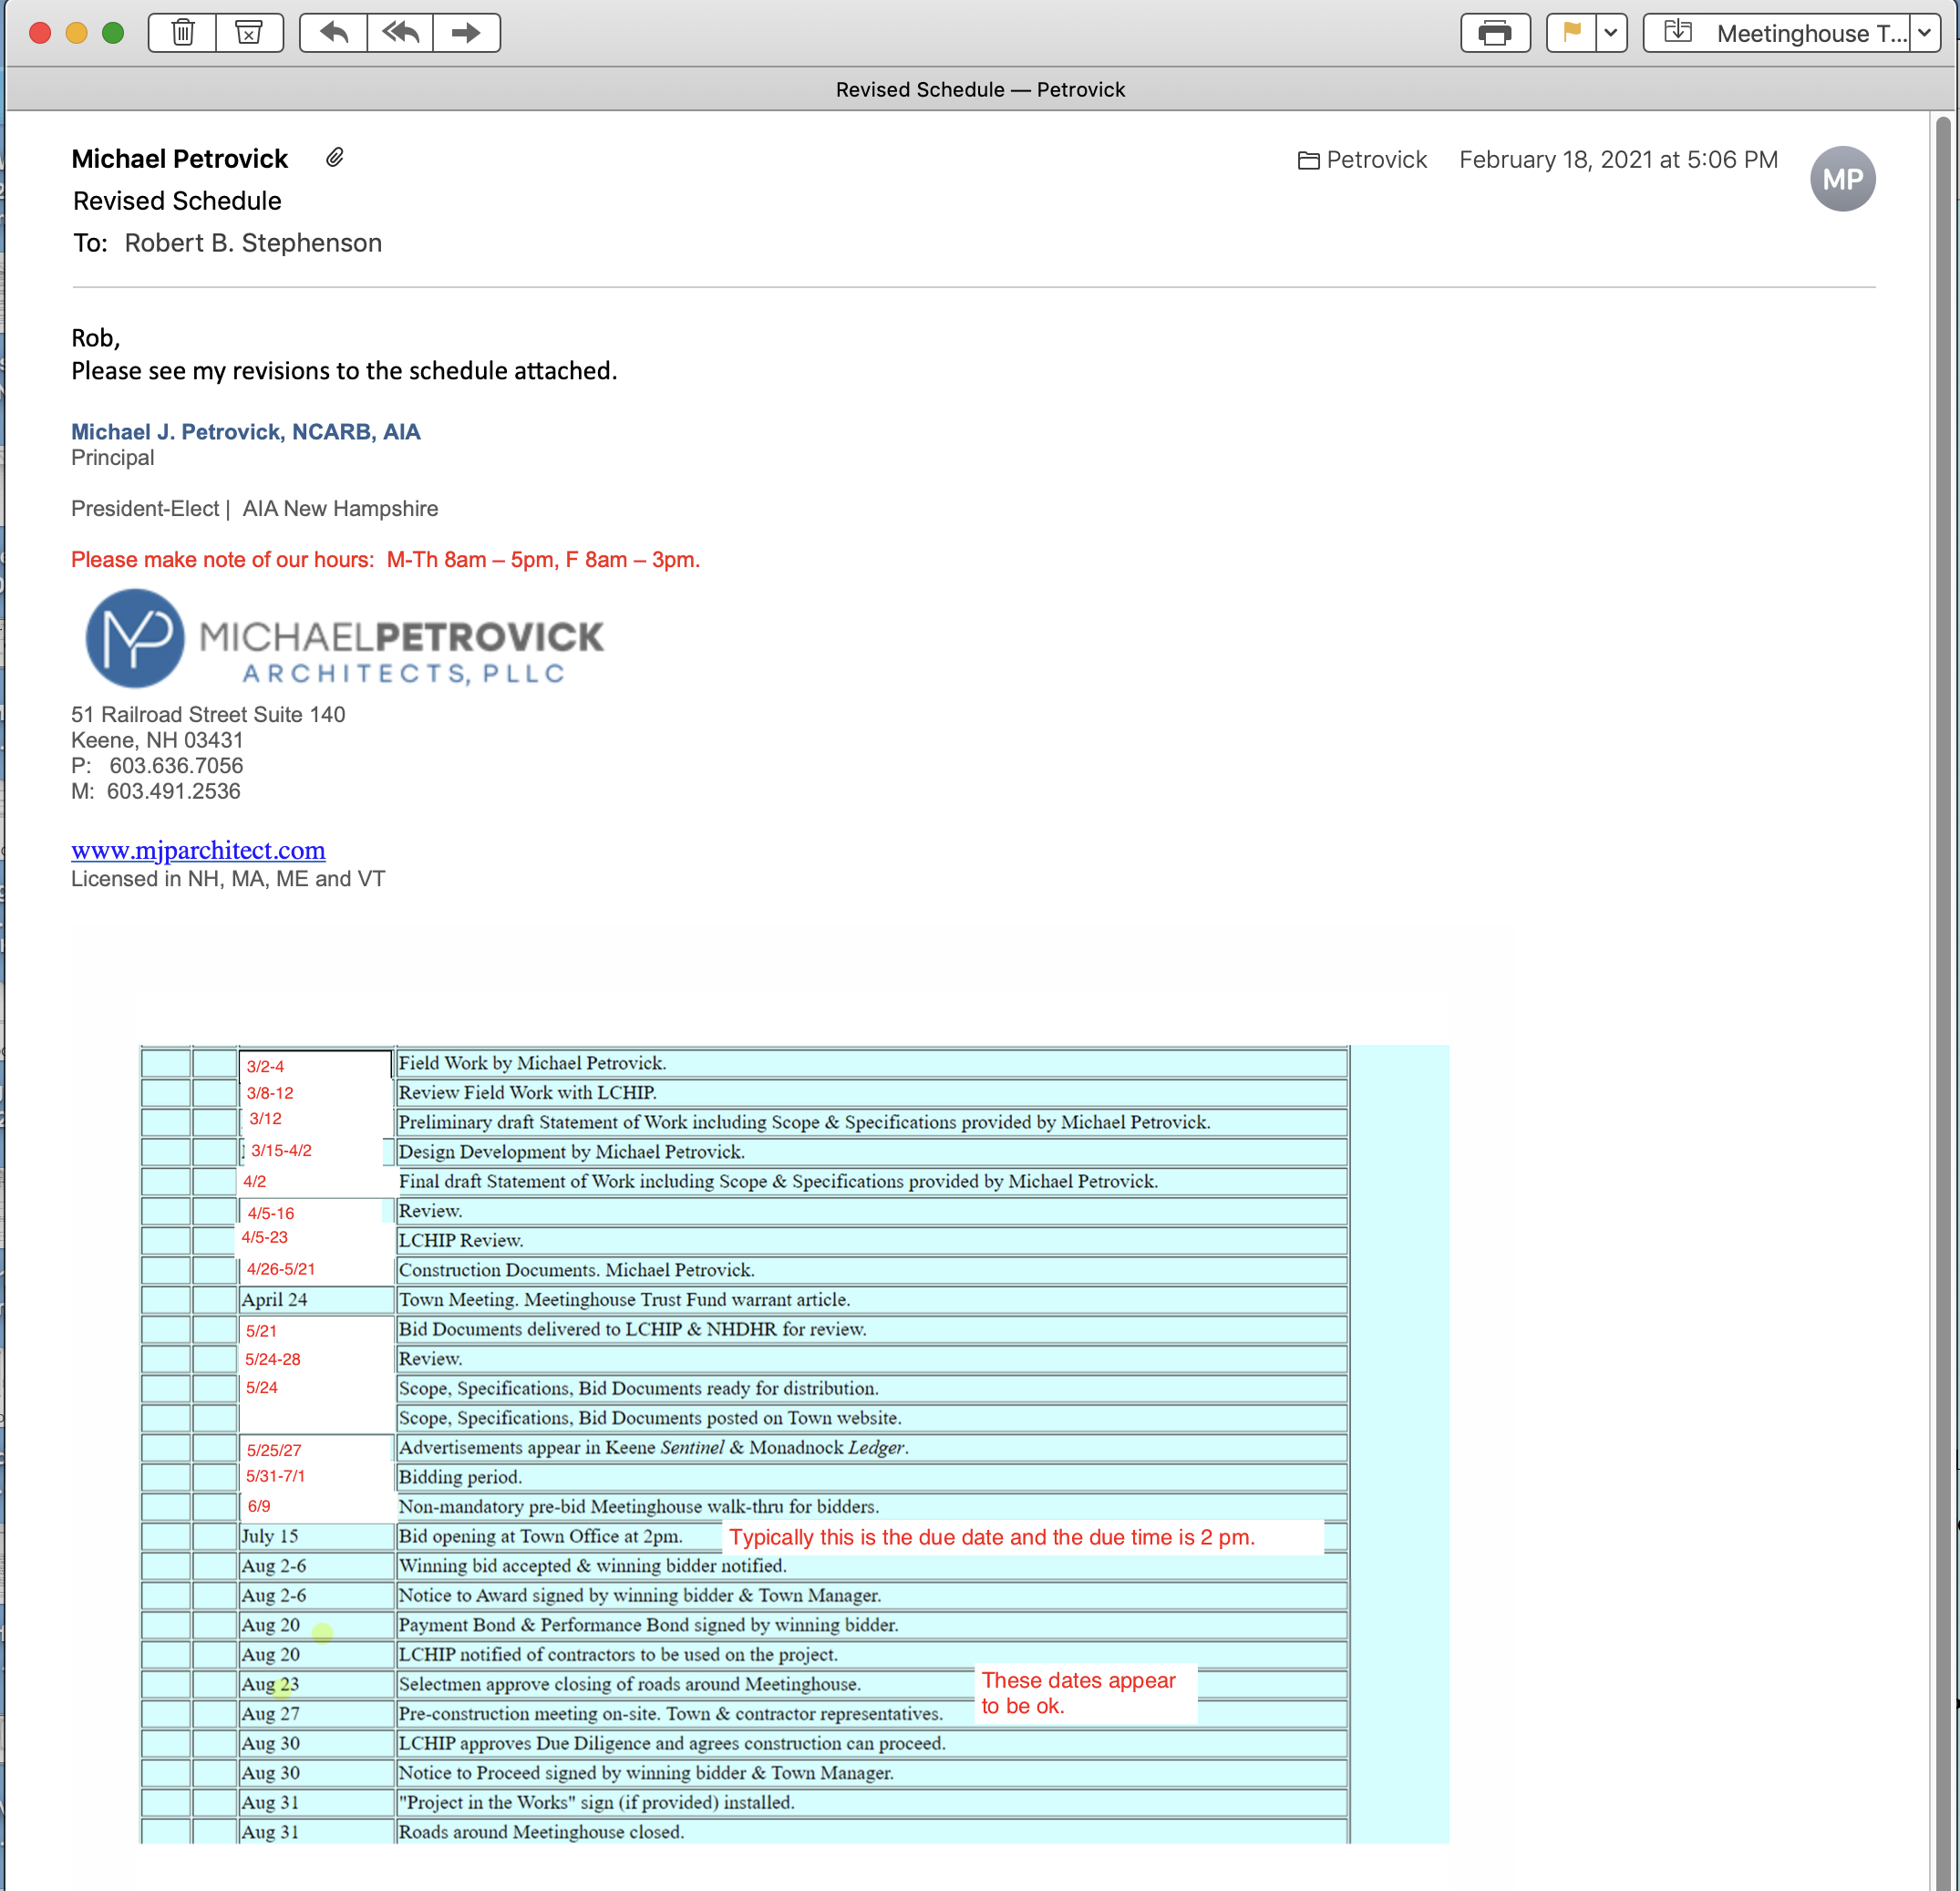
Task: Expand the move-to mailbox dropdown arrow
Action: [x=1925, y=33]
